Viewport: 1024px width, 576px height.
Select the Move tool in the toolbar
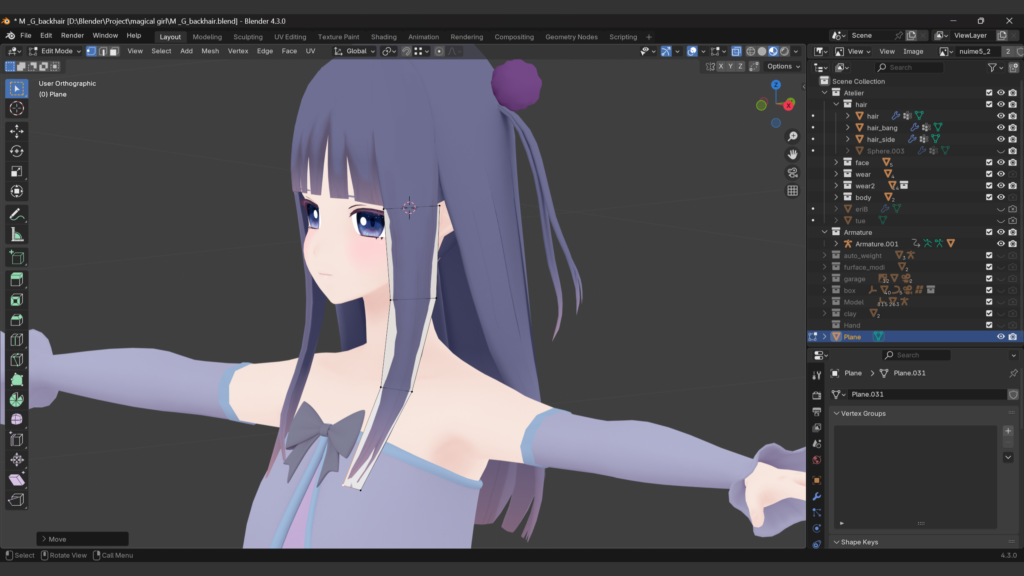[x=17, y=130]
